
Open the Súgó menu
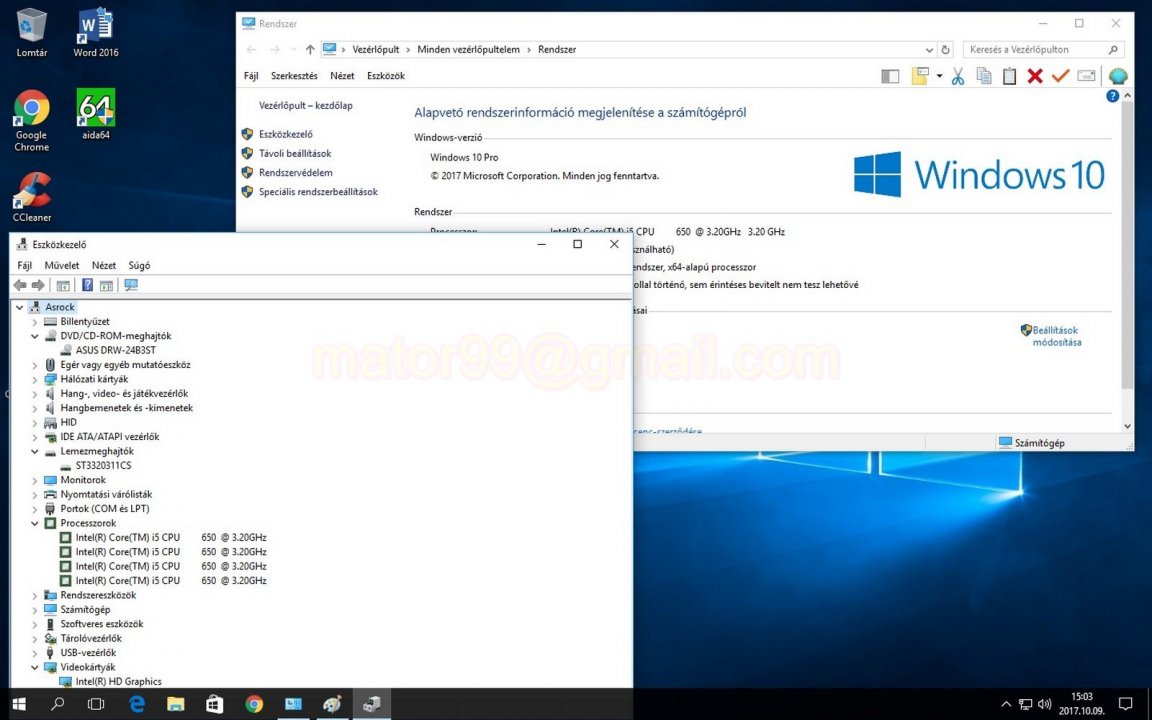coord(139,265)
